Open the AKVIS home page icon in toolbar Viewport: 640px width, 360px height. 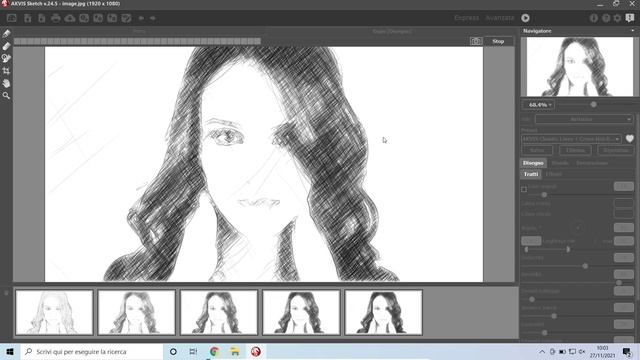(12, 18)
